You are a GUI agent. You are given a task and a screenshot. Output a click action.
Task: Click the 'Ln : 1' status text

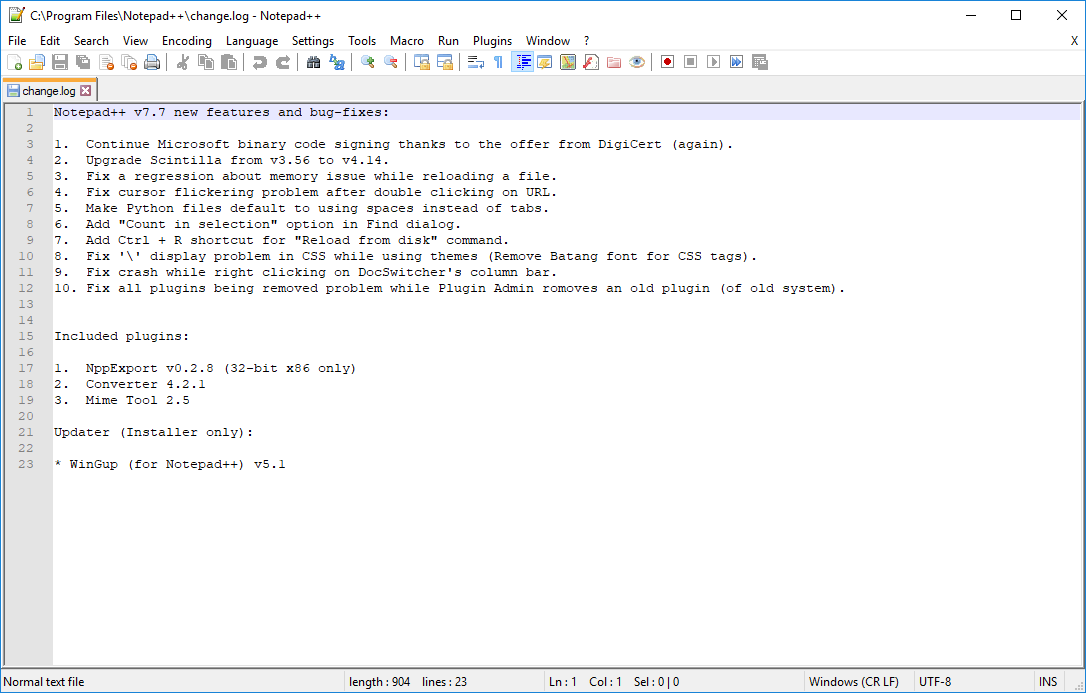pos(562,682)
